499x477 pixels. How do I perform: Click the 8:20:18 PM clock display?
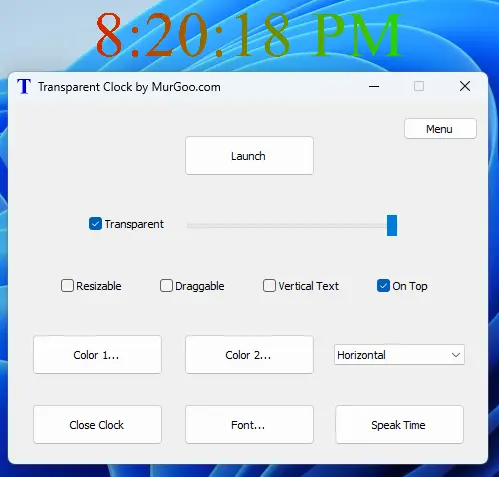pyautogui.click(x=249, y=35)
